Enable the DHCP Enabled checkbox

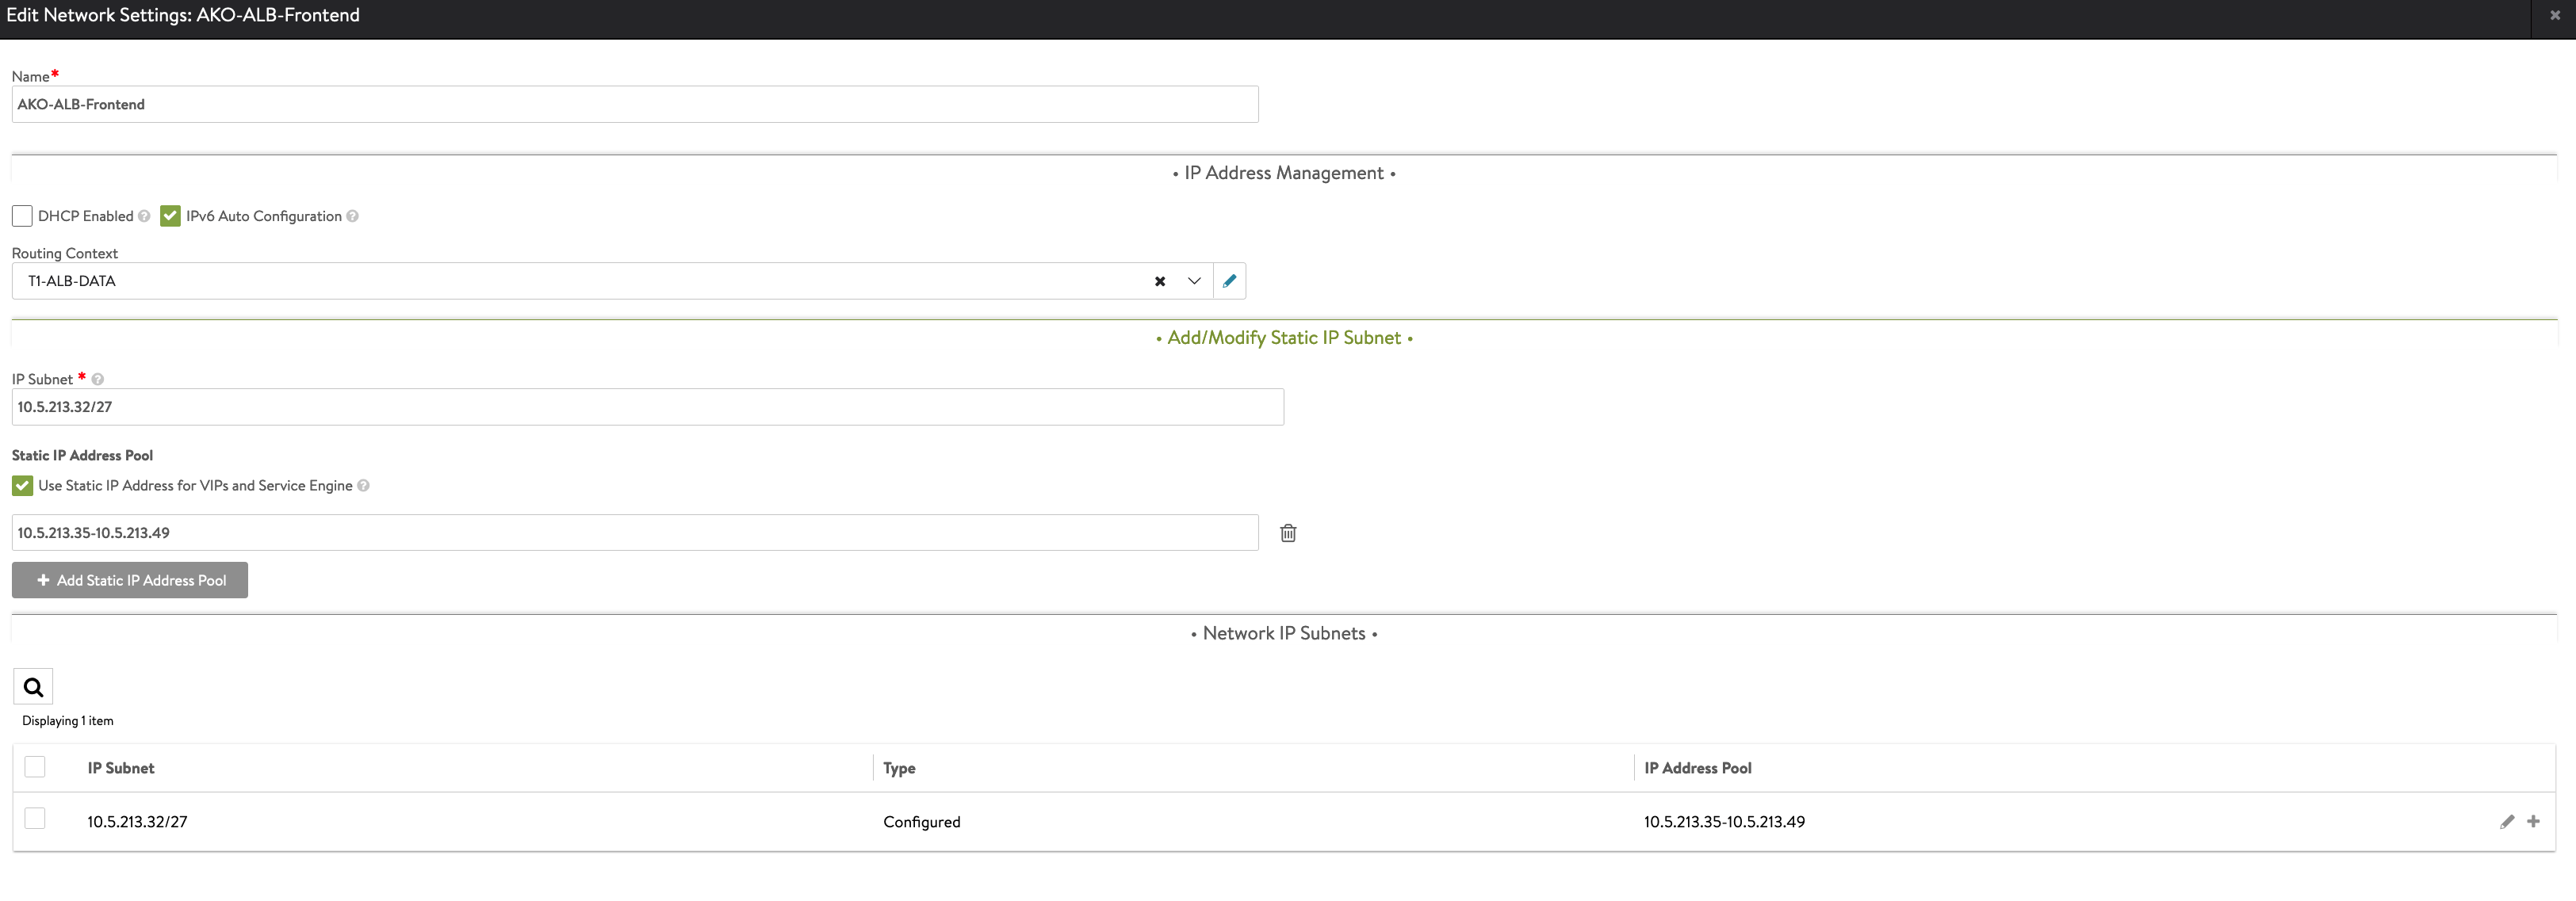click(22, 216)
